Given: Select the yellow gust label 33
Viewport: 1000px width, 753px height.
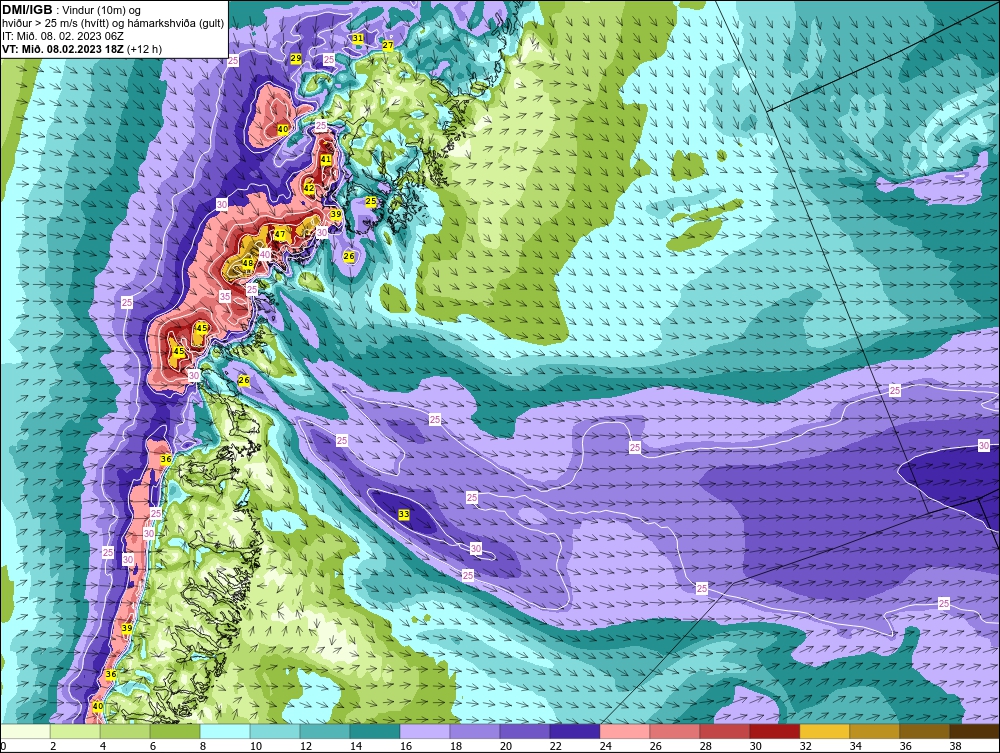Looking at the screenshot, I should [404, 514].
